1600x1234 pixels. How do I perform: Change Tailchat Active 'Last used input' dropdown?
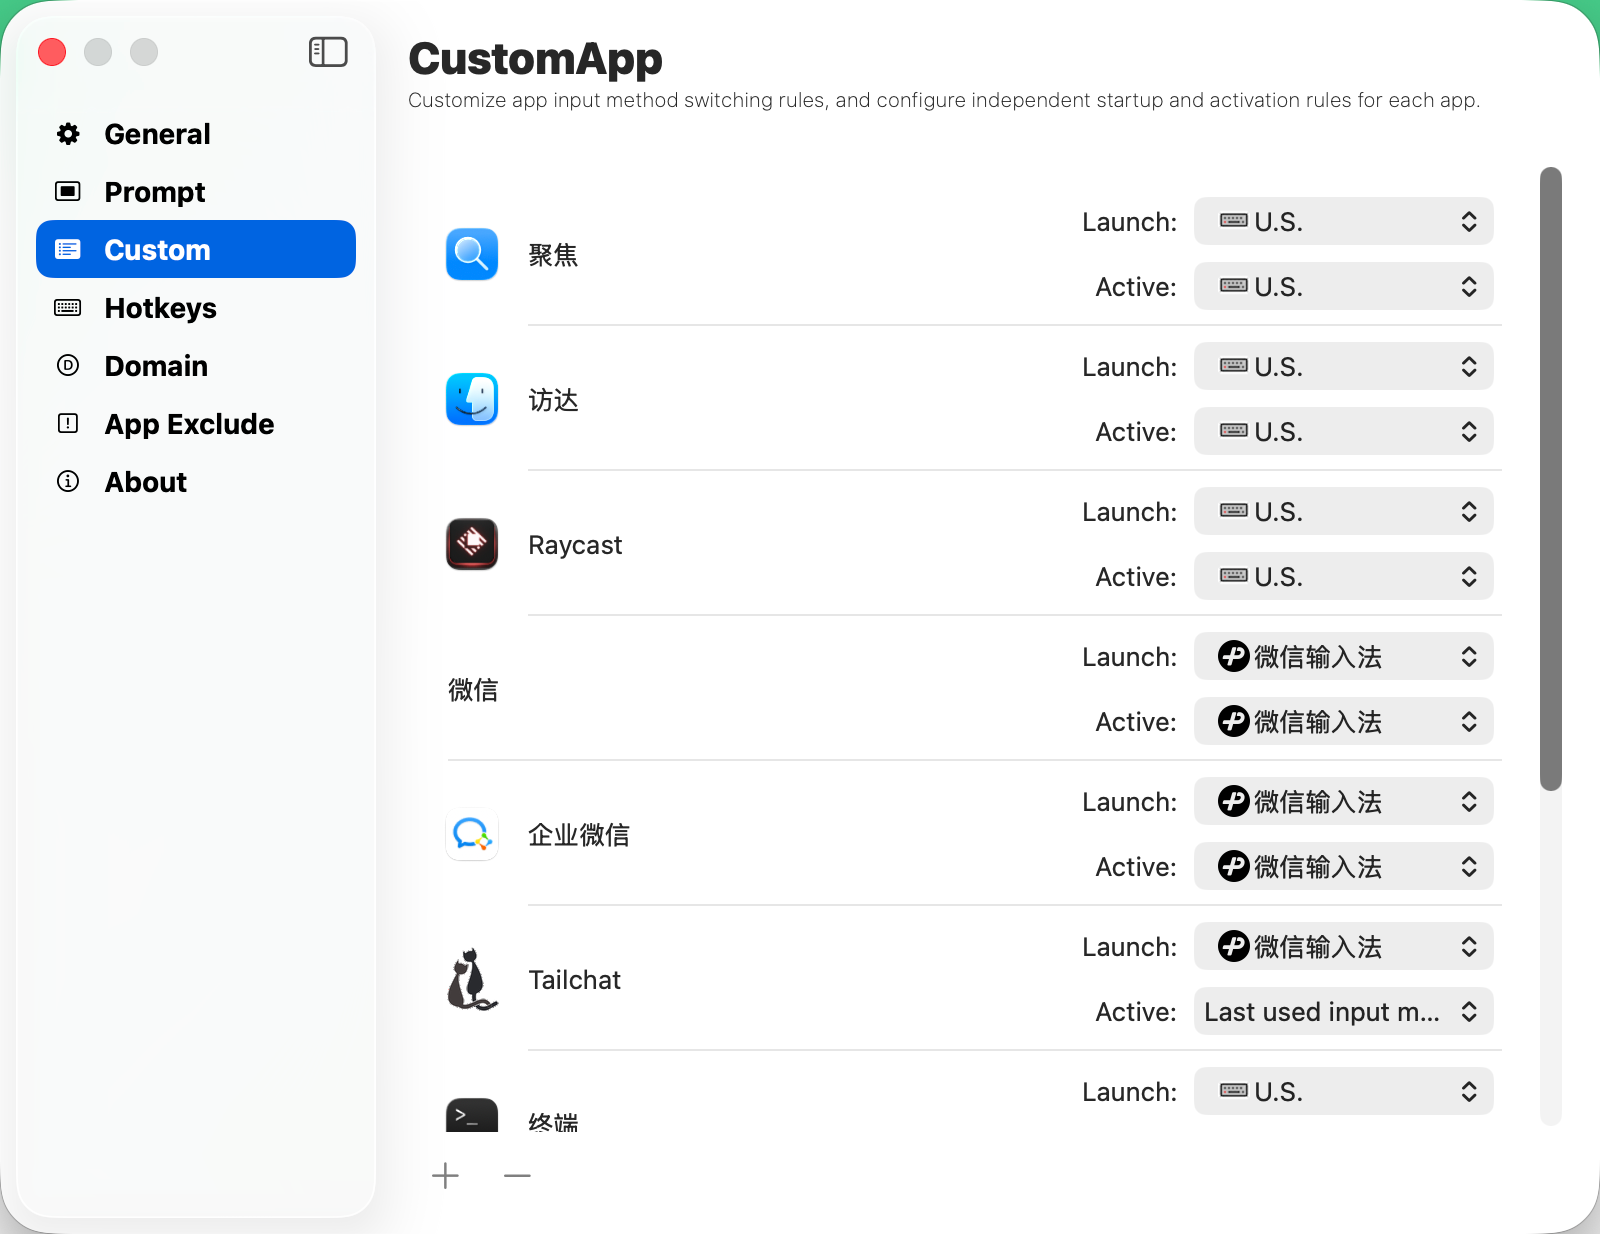coord(1344,1011)
